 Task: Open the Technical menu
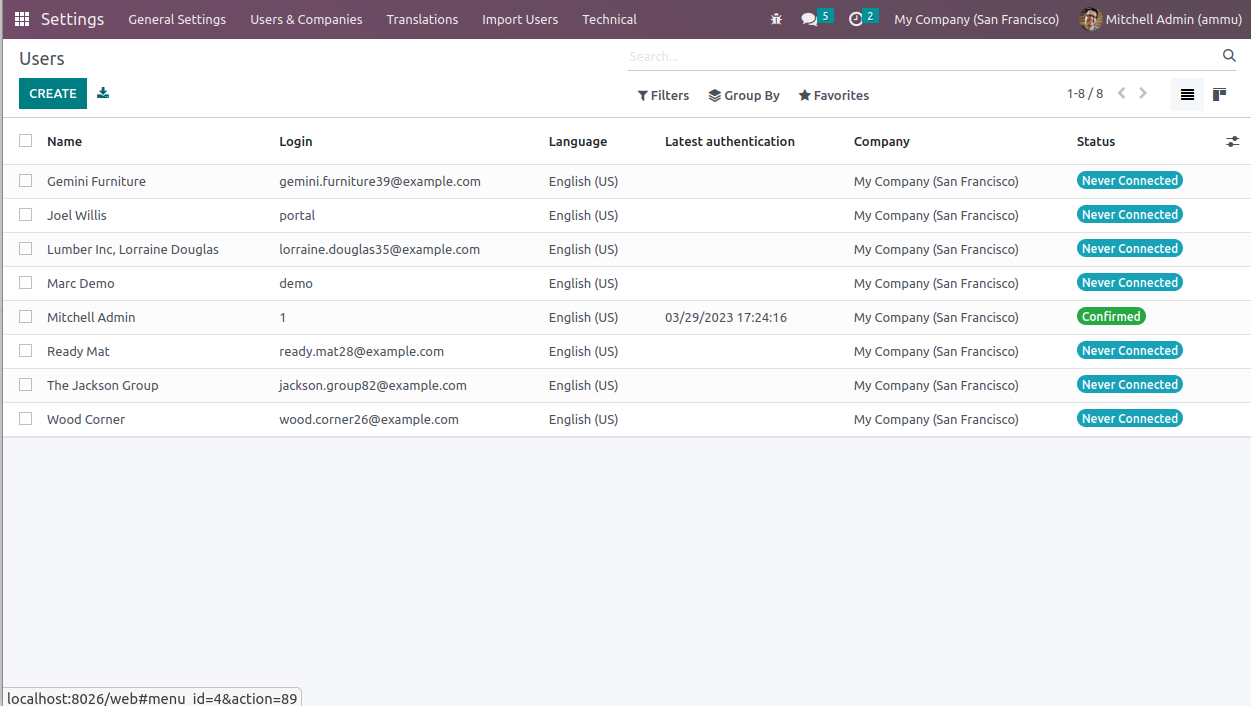[609, 19]
